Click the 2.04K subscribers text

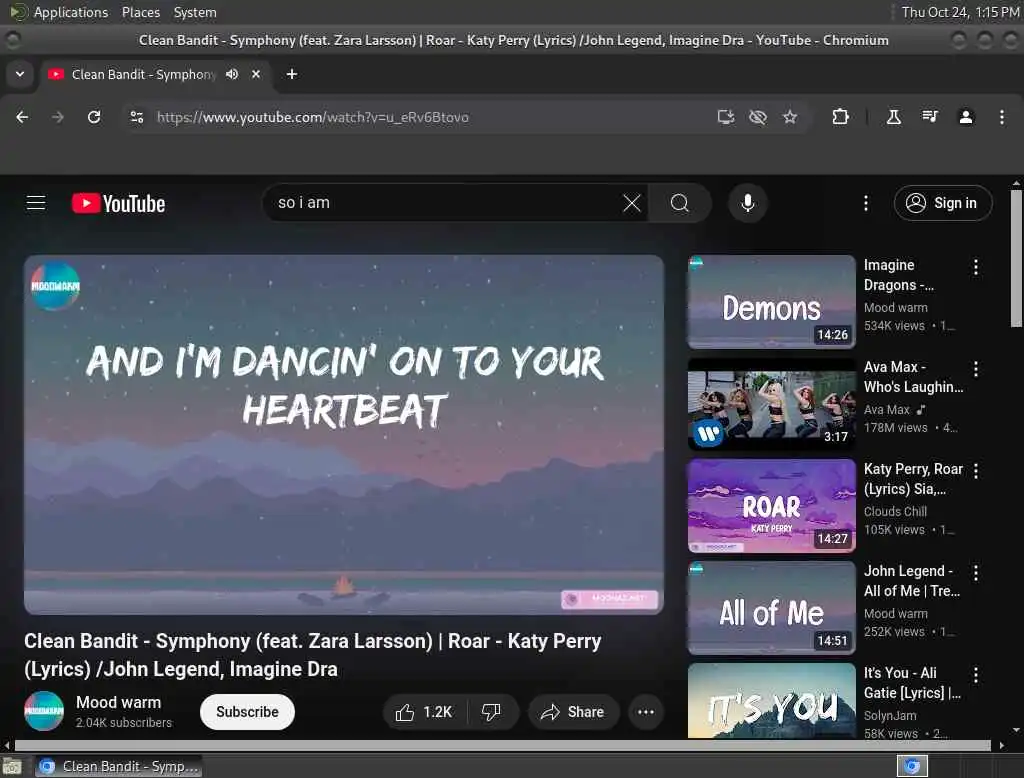click(123, 722)
